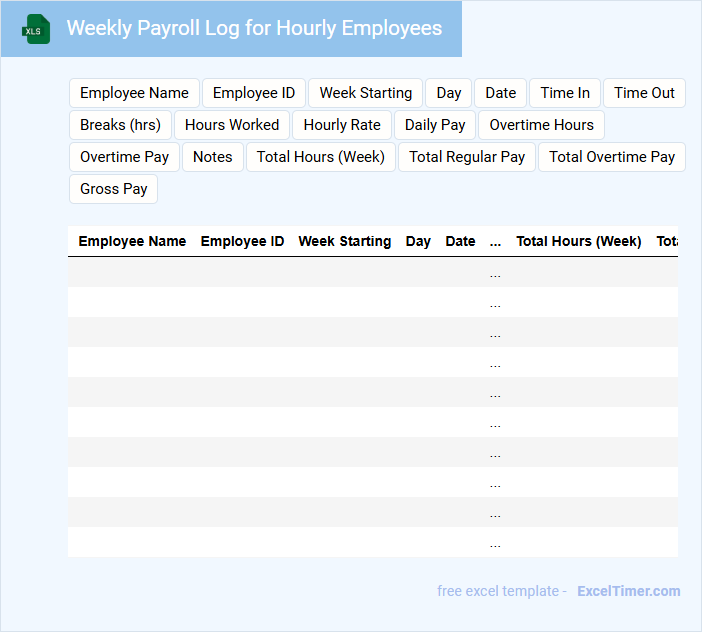Click the Notes tag

click(x=212, y=157)
